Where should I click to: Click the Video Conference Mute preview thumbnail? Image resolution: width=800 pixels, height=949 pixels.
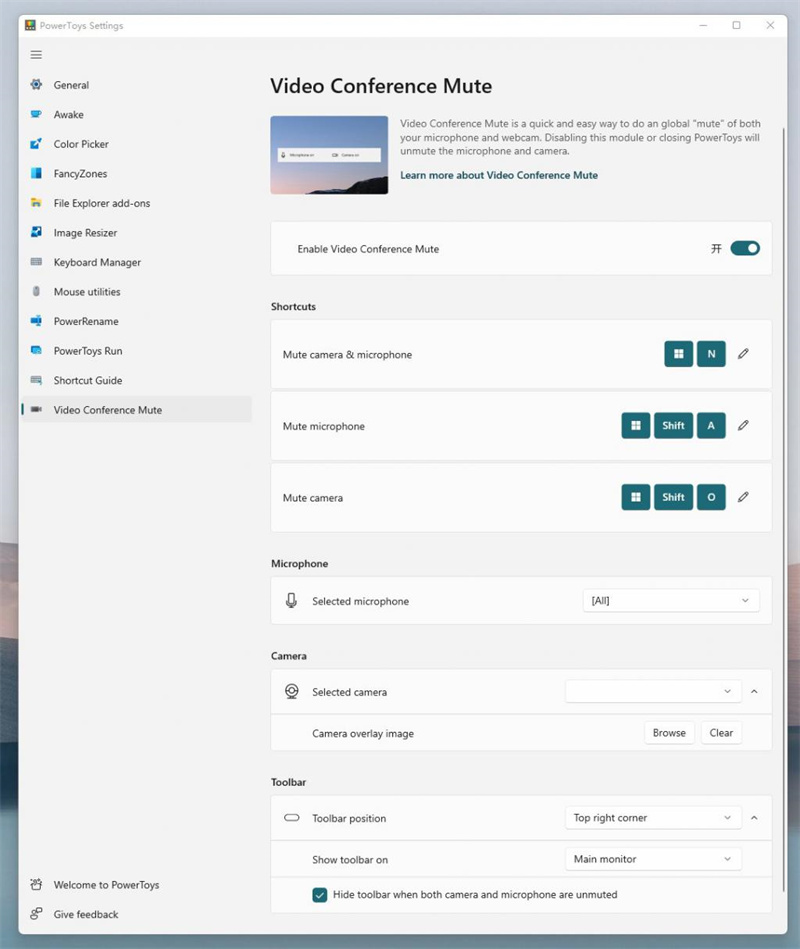329,155
